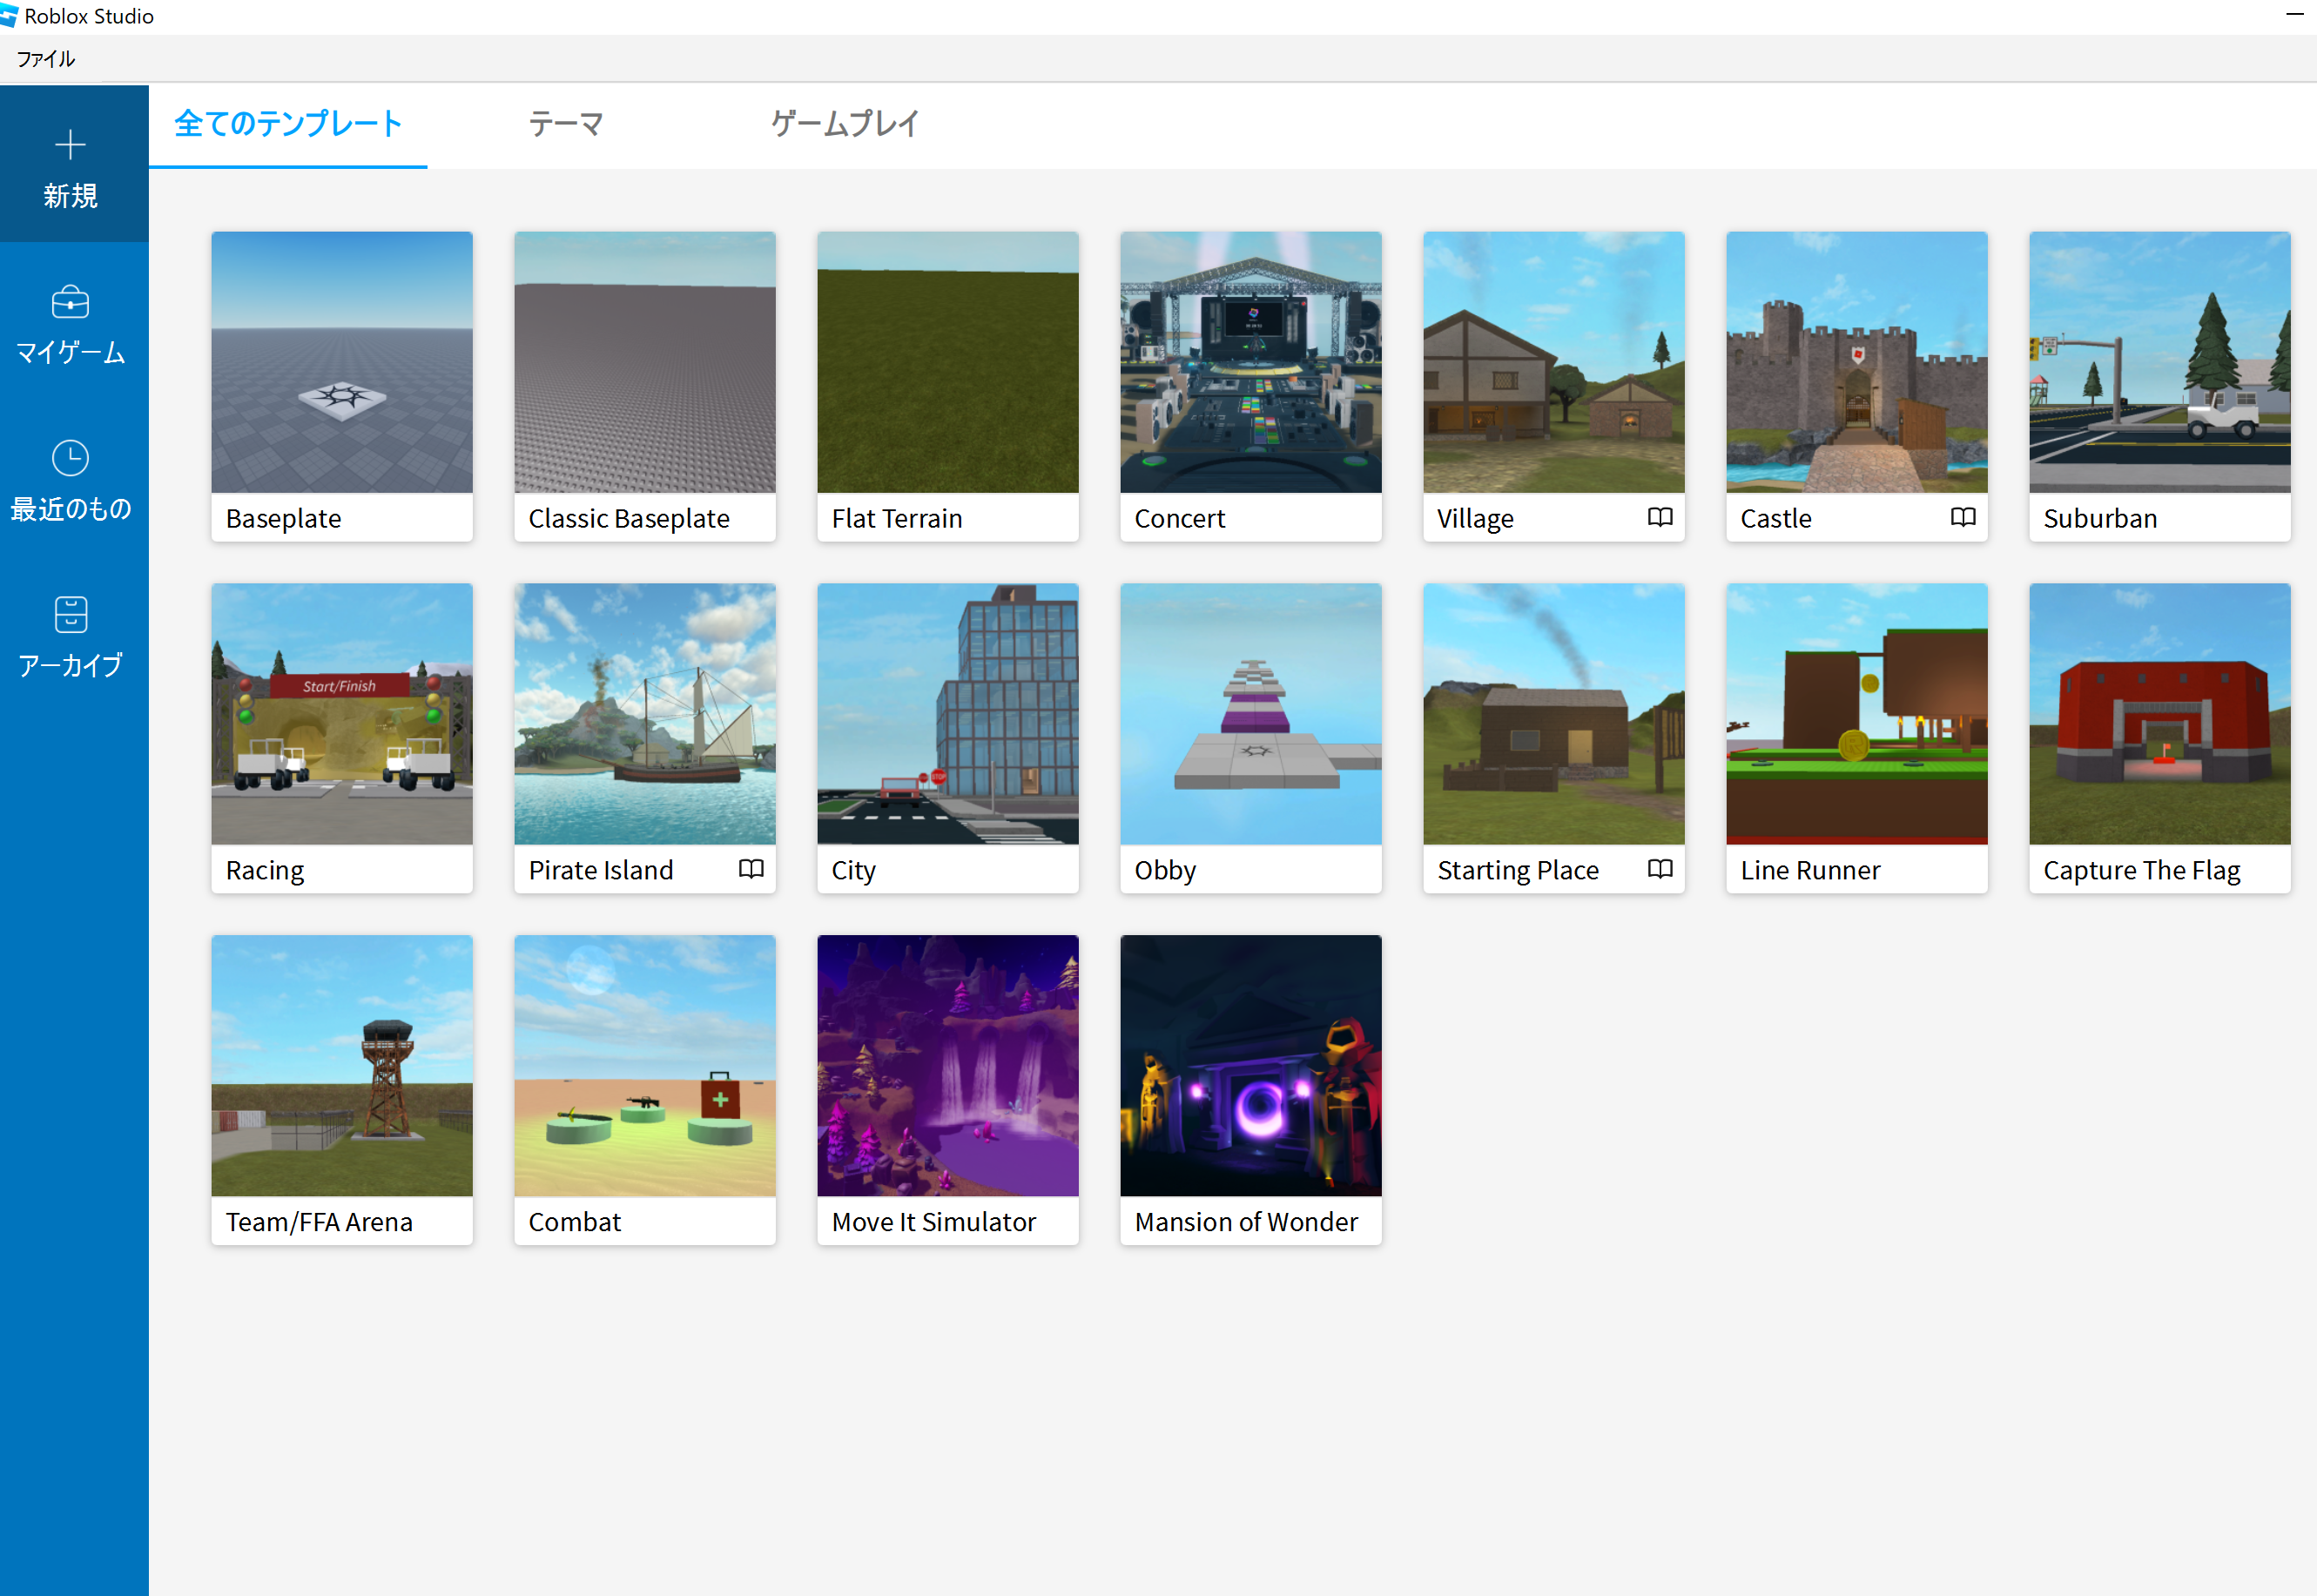Switch to the テーマ tab
2317x1596 pixels.
tap(566, 124)
